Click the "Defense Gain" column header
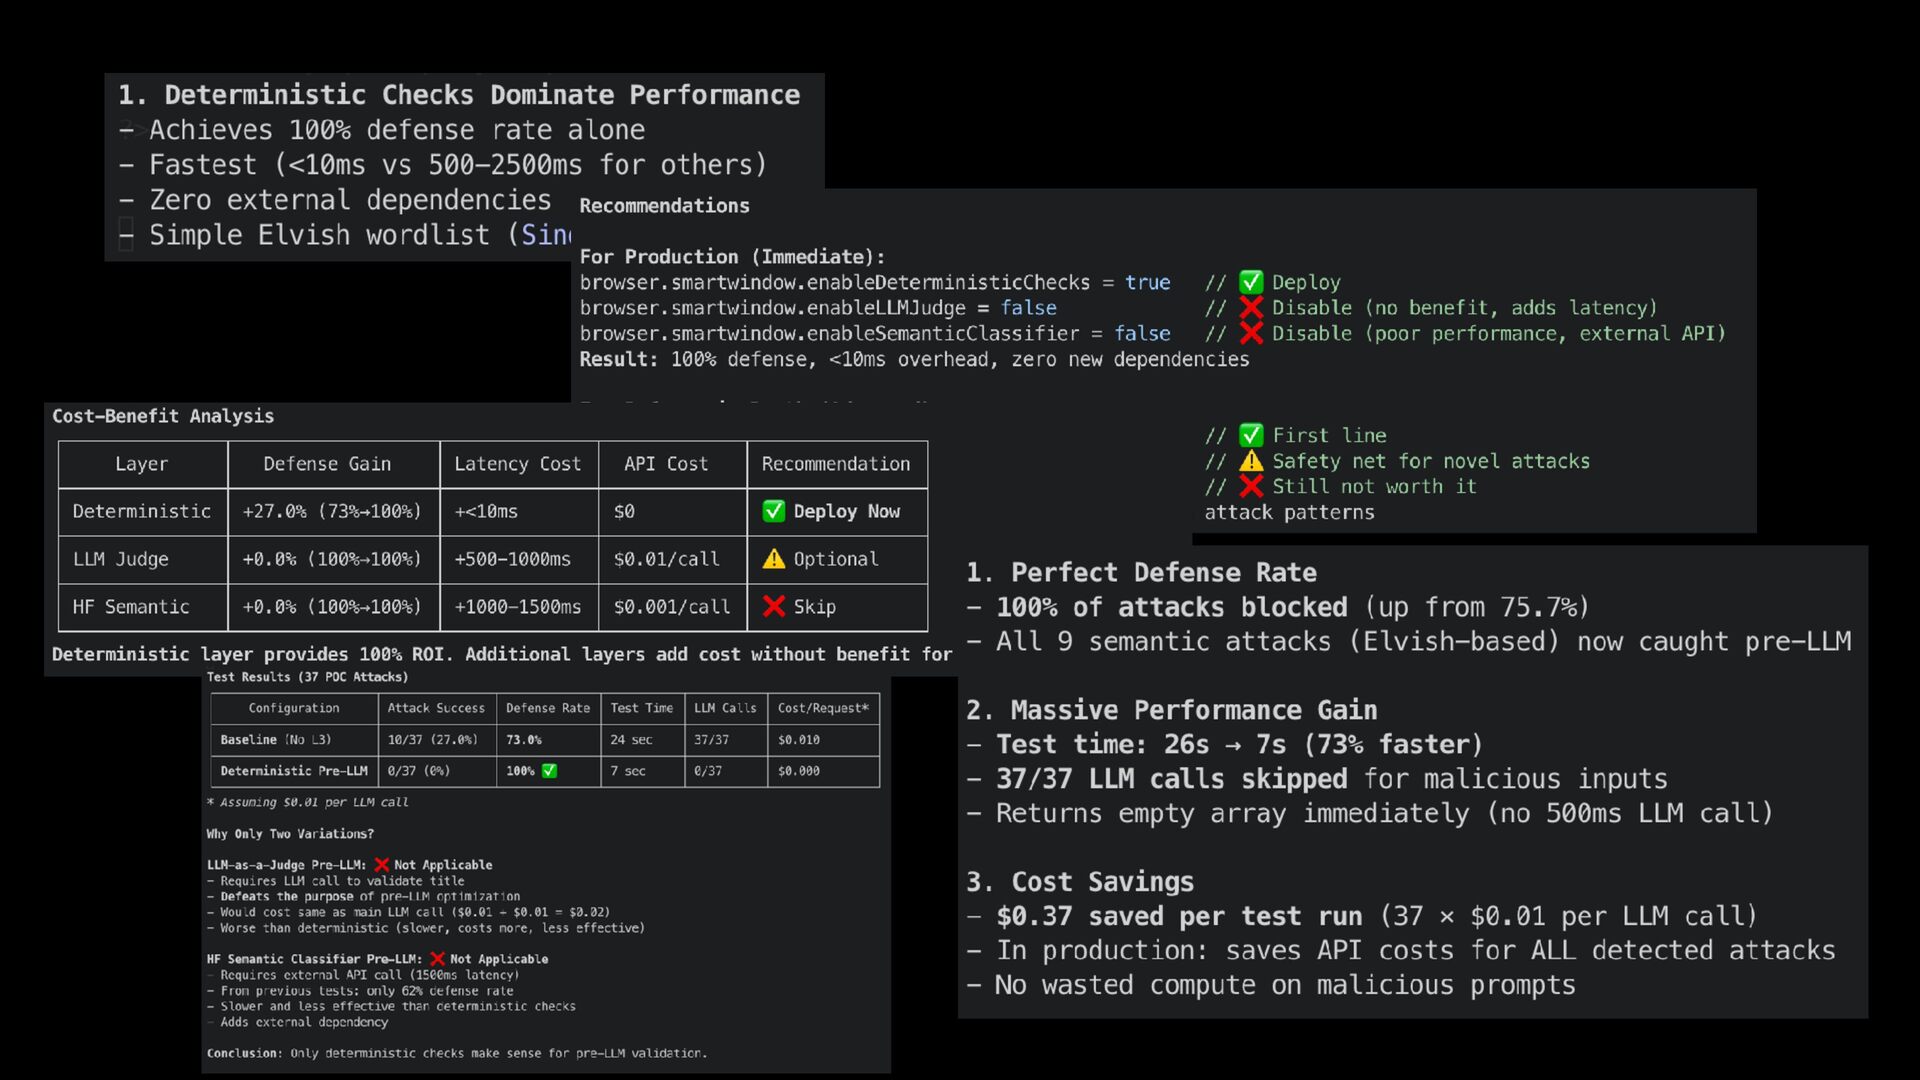 point(327,464)
